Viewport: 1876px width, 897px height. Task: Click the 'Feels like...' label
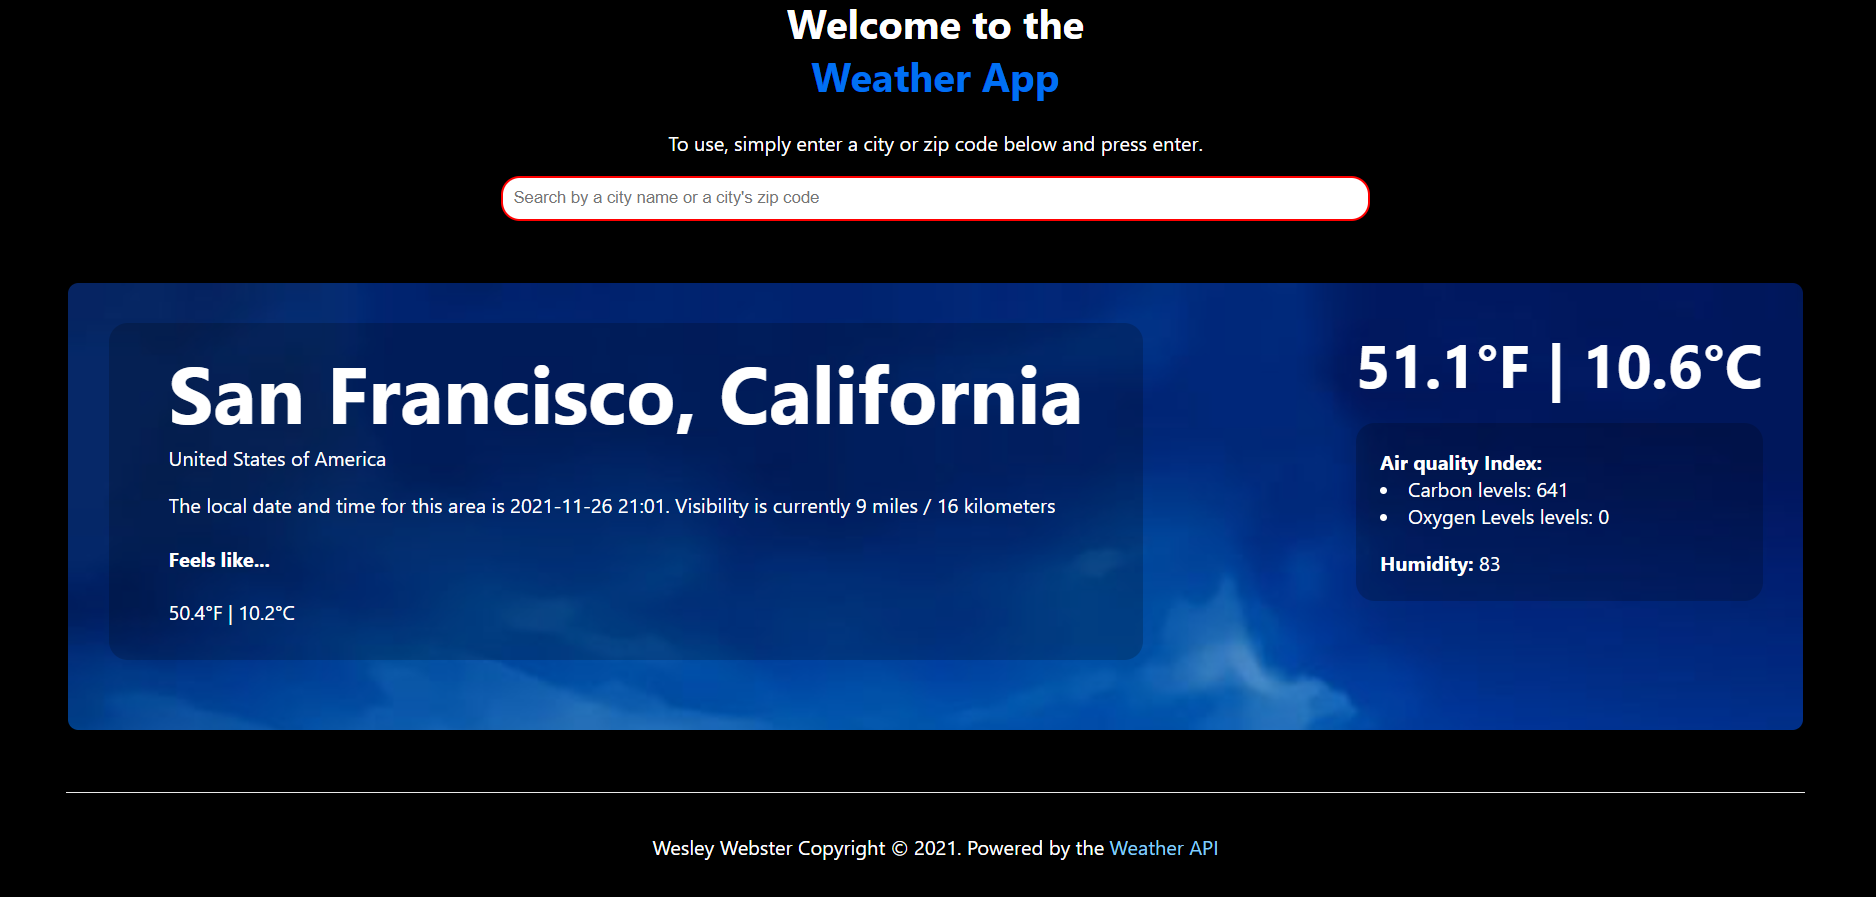click(x=219, y=560)
